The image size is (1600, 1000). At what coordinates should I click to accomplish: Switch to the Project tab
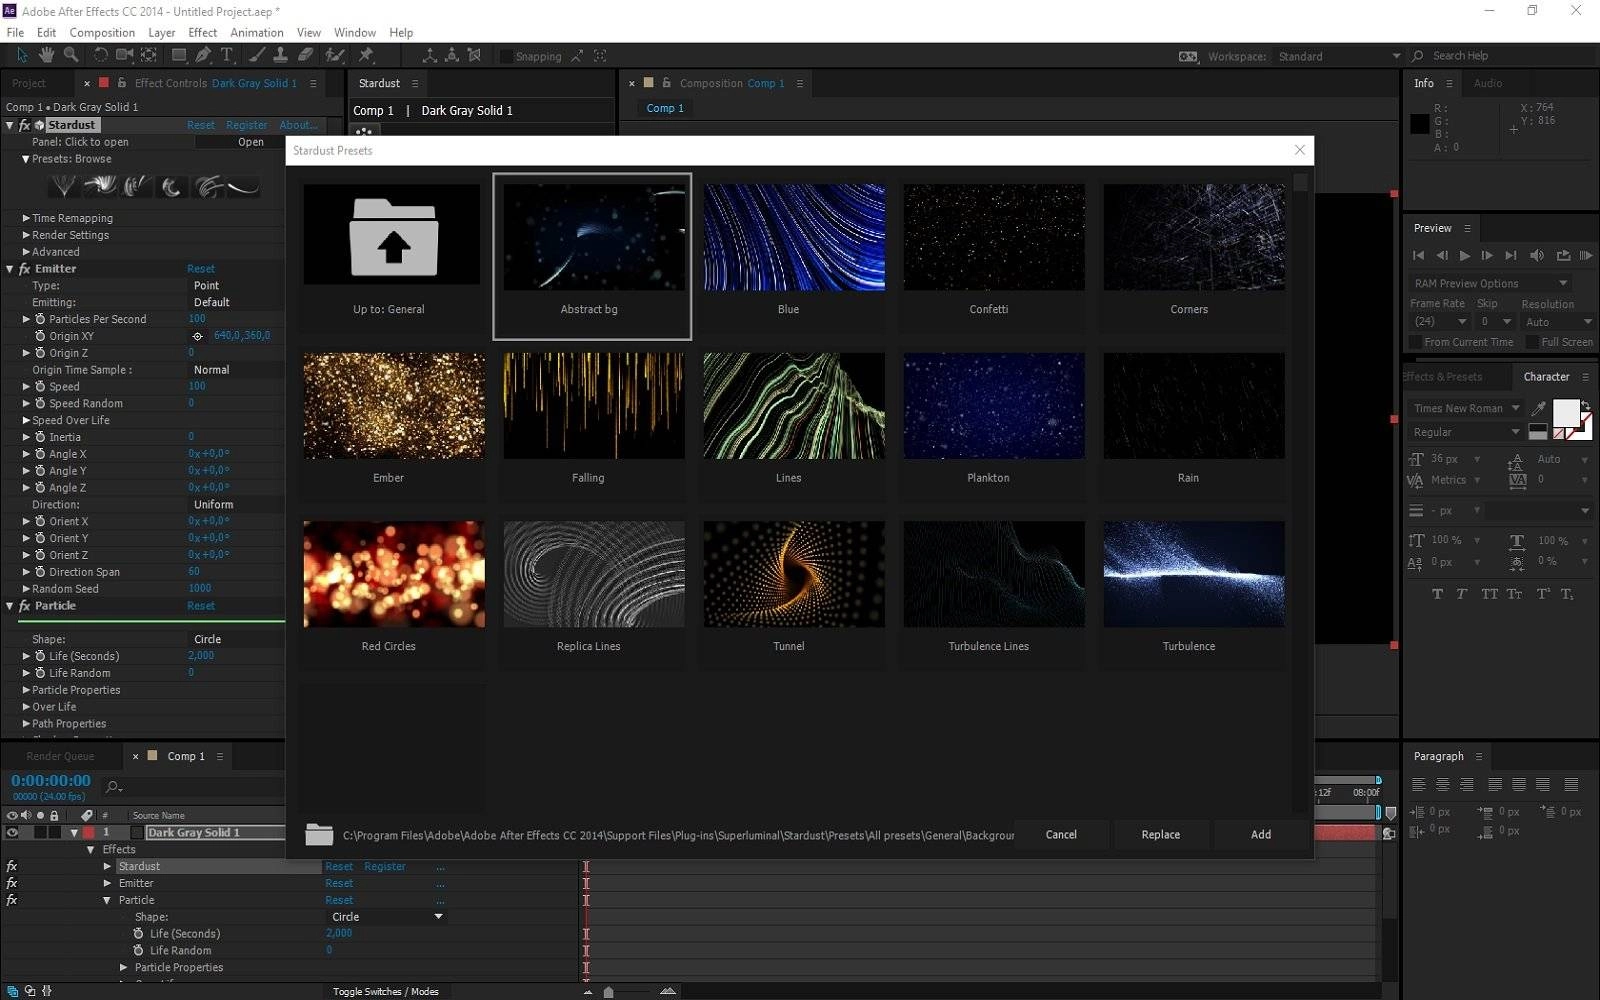(29, 83)
